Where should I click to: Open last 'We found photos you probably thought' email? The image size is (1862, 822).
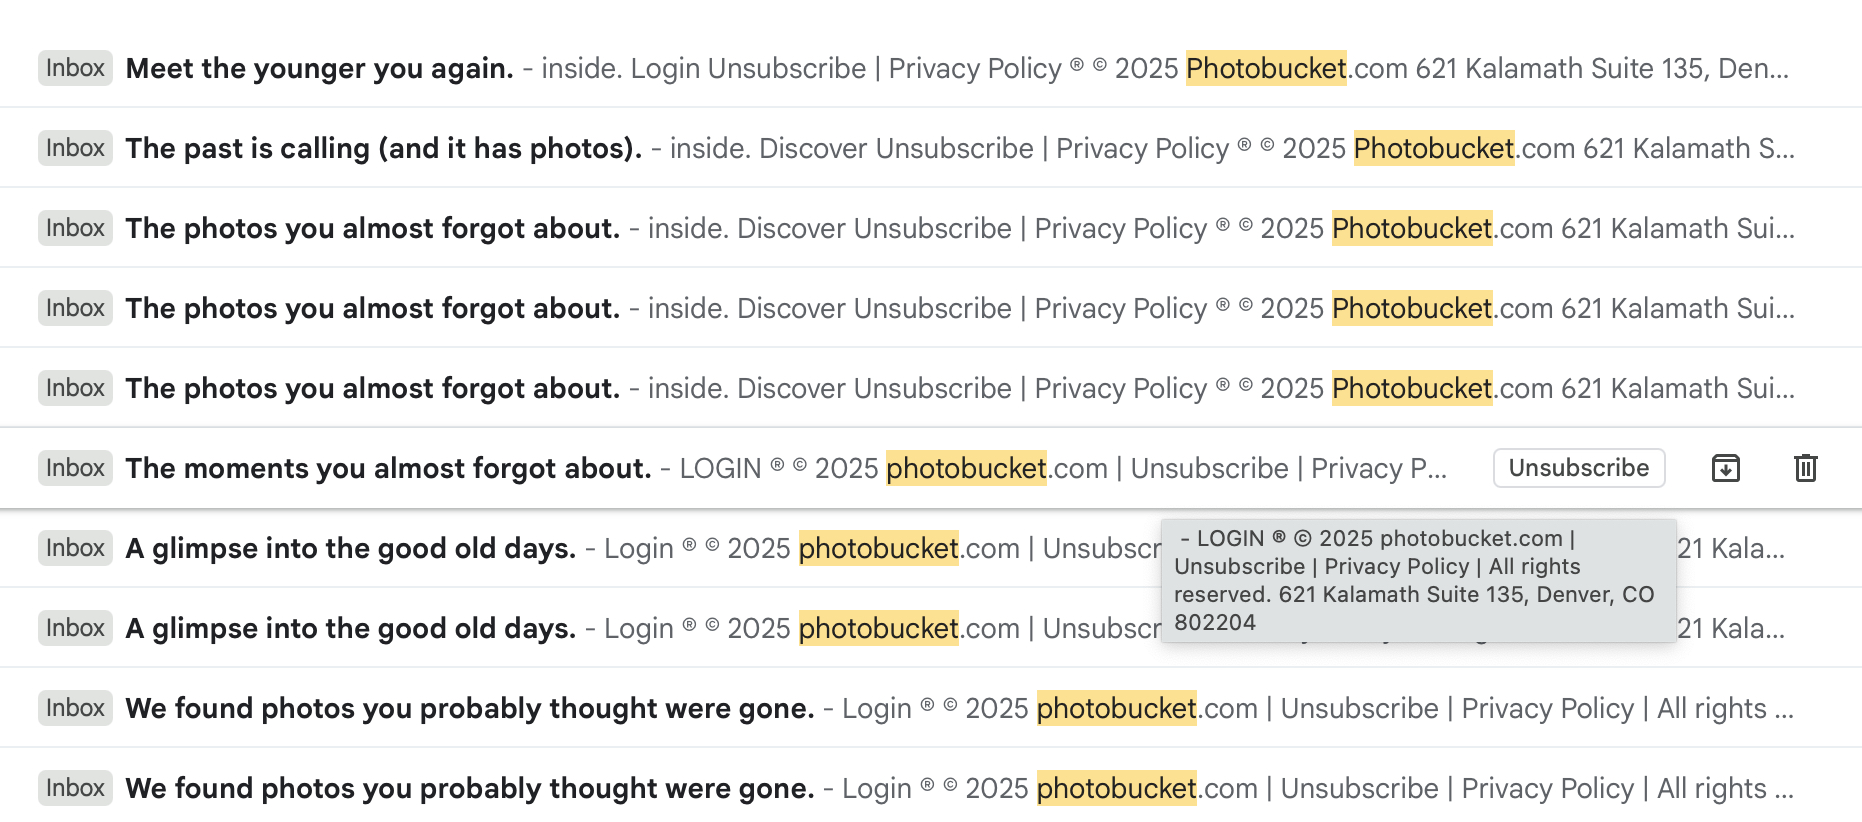470,788
